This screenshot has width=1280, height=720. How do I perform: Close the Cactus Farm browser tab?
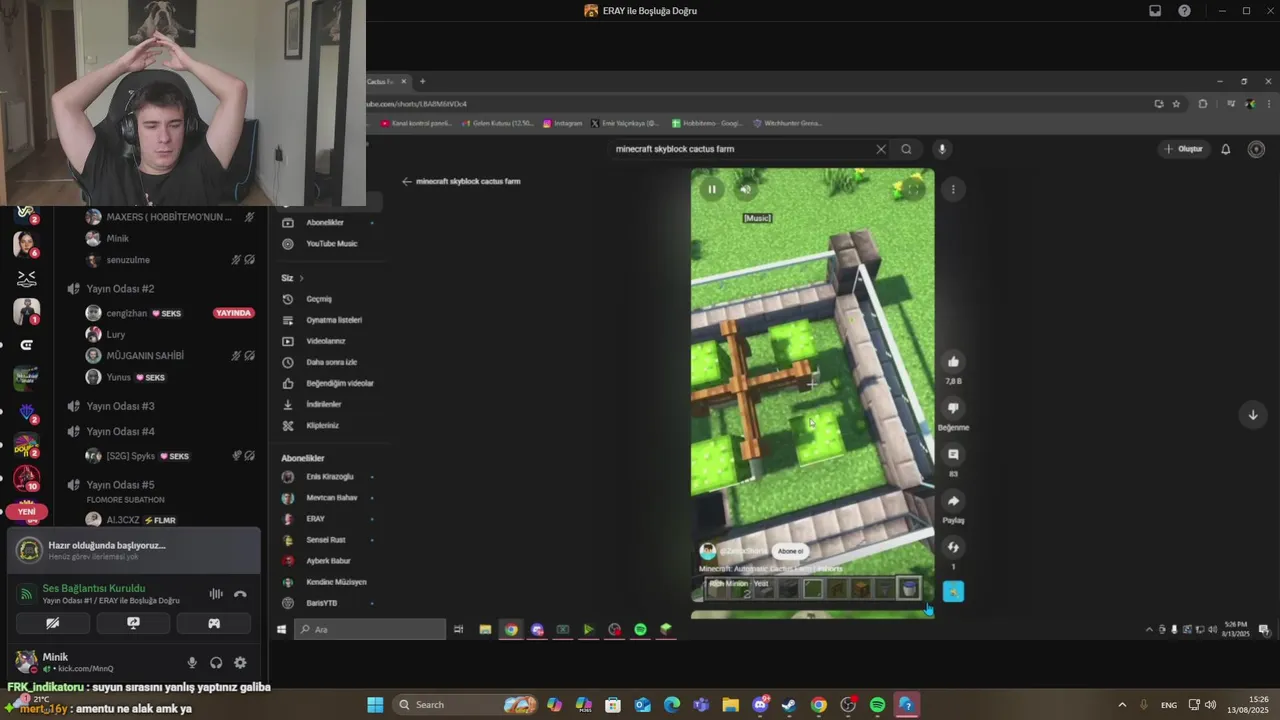404,81
